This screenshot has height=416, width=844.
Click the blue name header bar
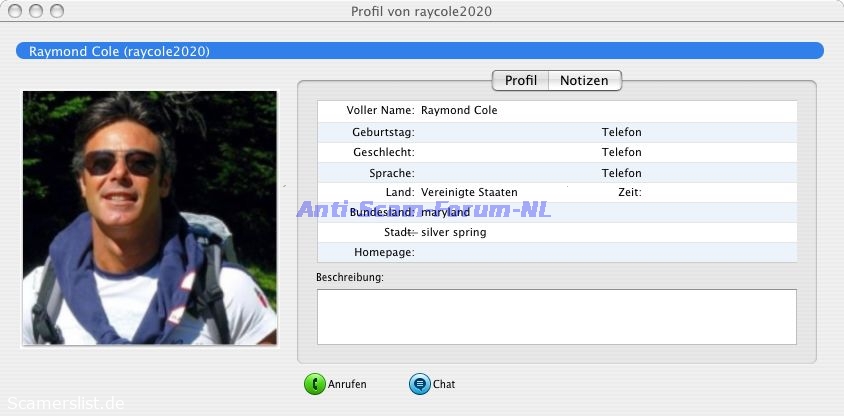click(420, 51)
